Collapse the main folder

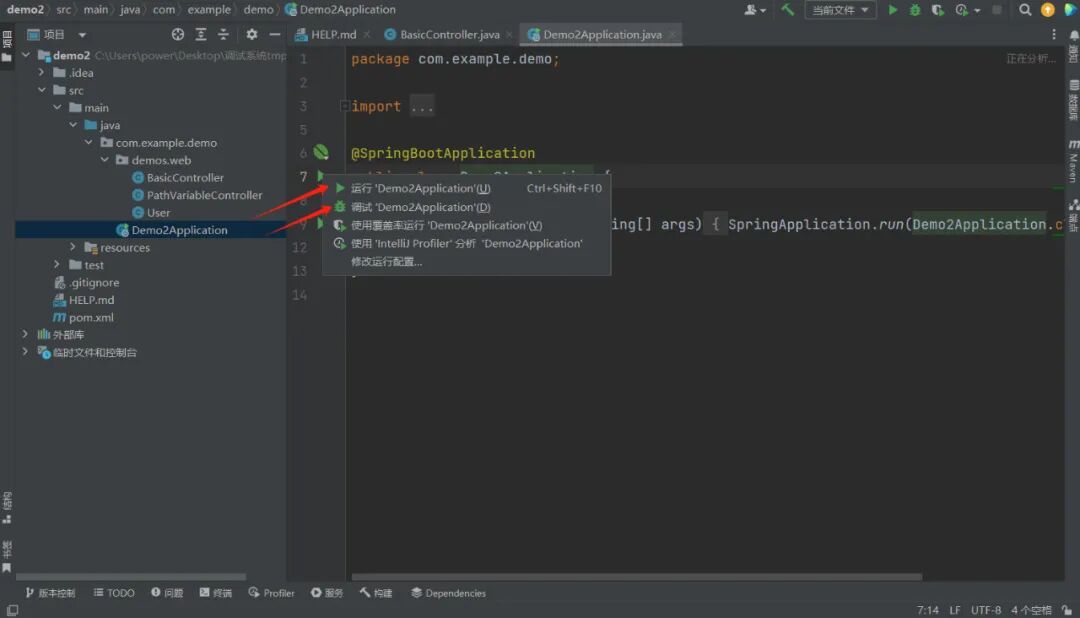point(57,107)
